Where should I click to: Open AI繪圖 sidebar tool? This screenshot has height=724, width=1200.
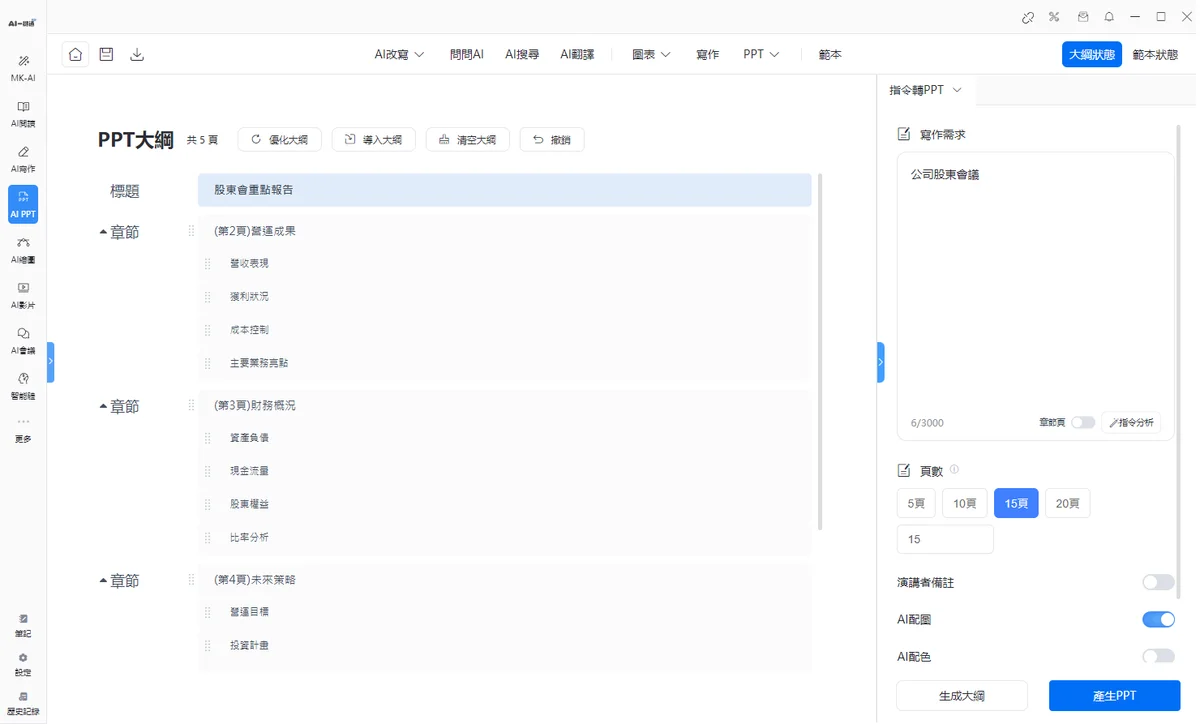(x=23, y=250)
